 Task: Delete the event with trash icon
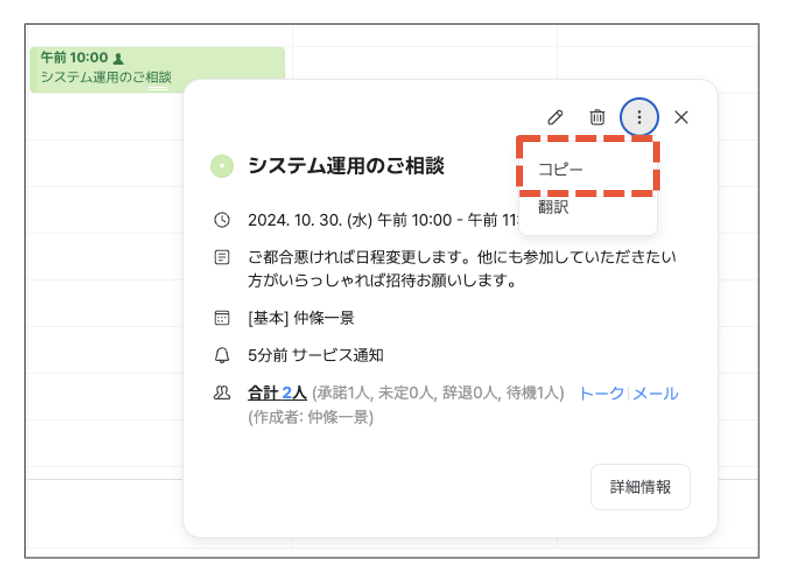(x=597, y=117)
